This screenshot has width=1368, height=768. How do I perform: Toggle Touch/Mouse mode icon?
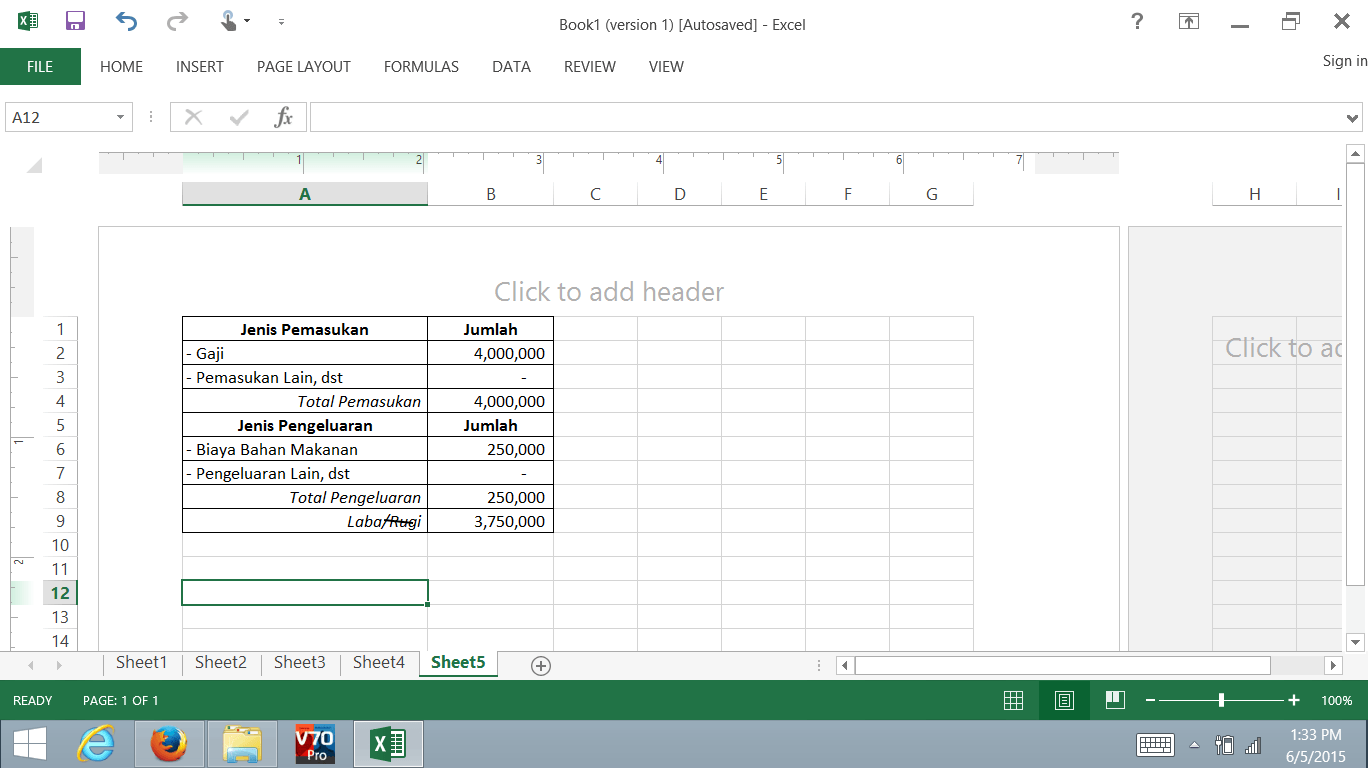[x=230, y=21]
